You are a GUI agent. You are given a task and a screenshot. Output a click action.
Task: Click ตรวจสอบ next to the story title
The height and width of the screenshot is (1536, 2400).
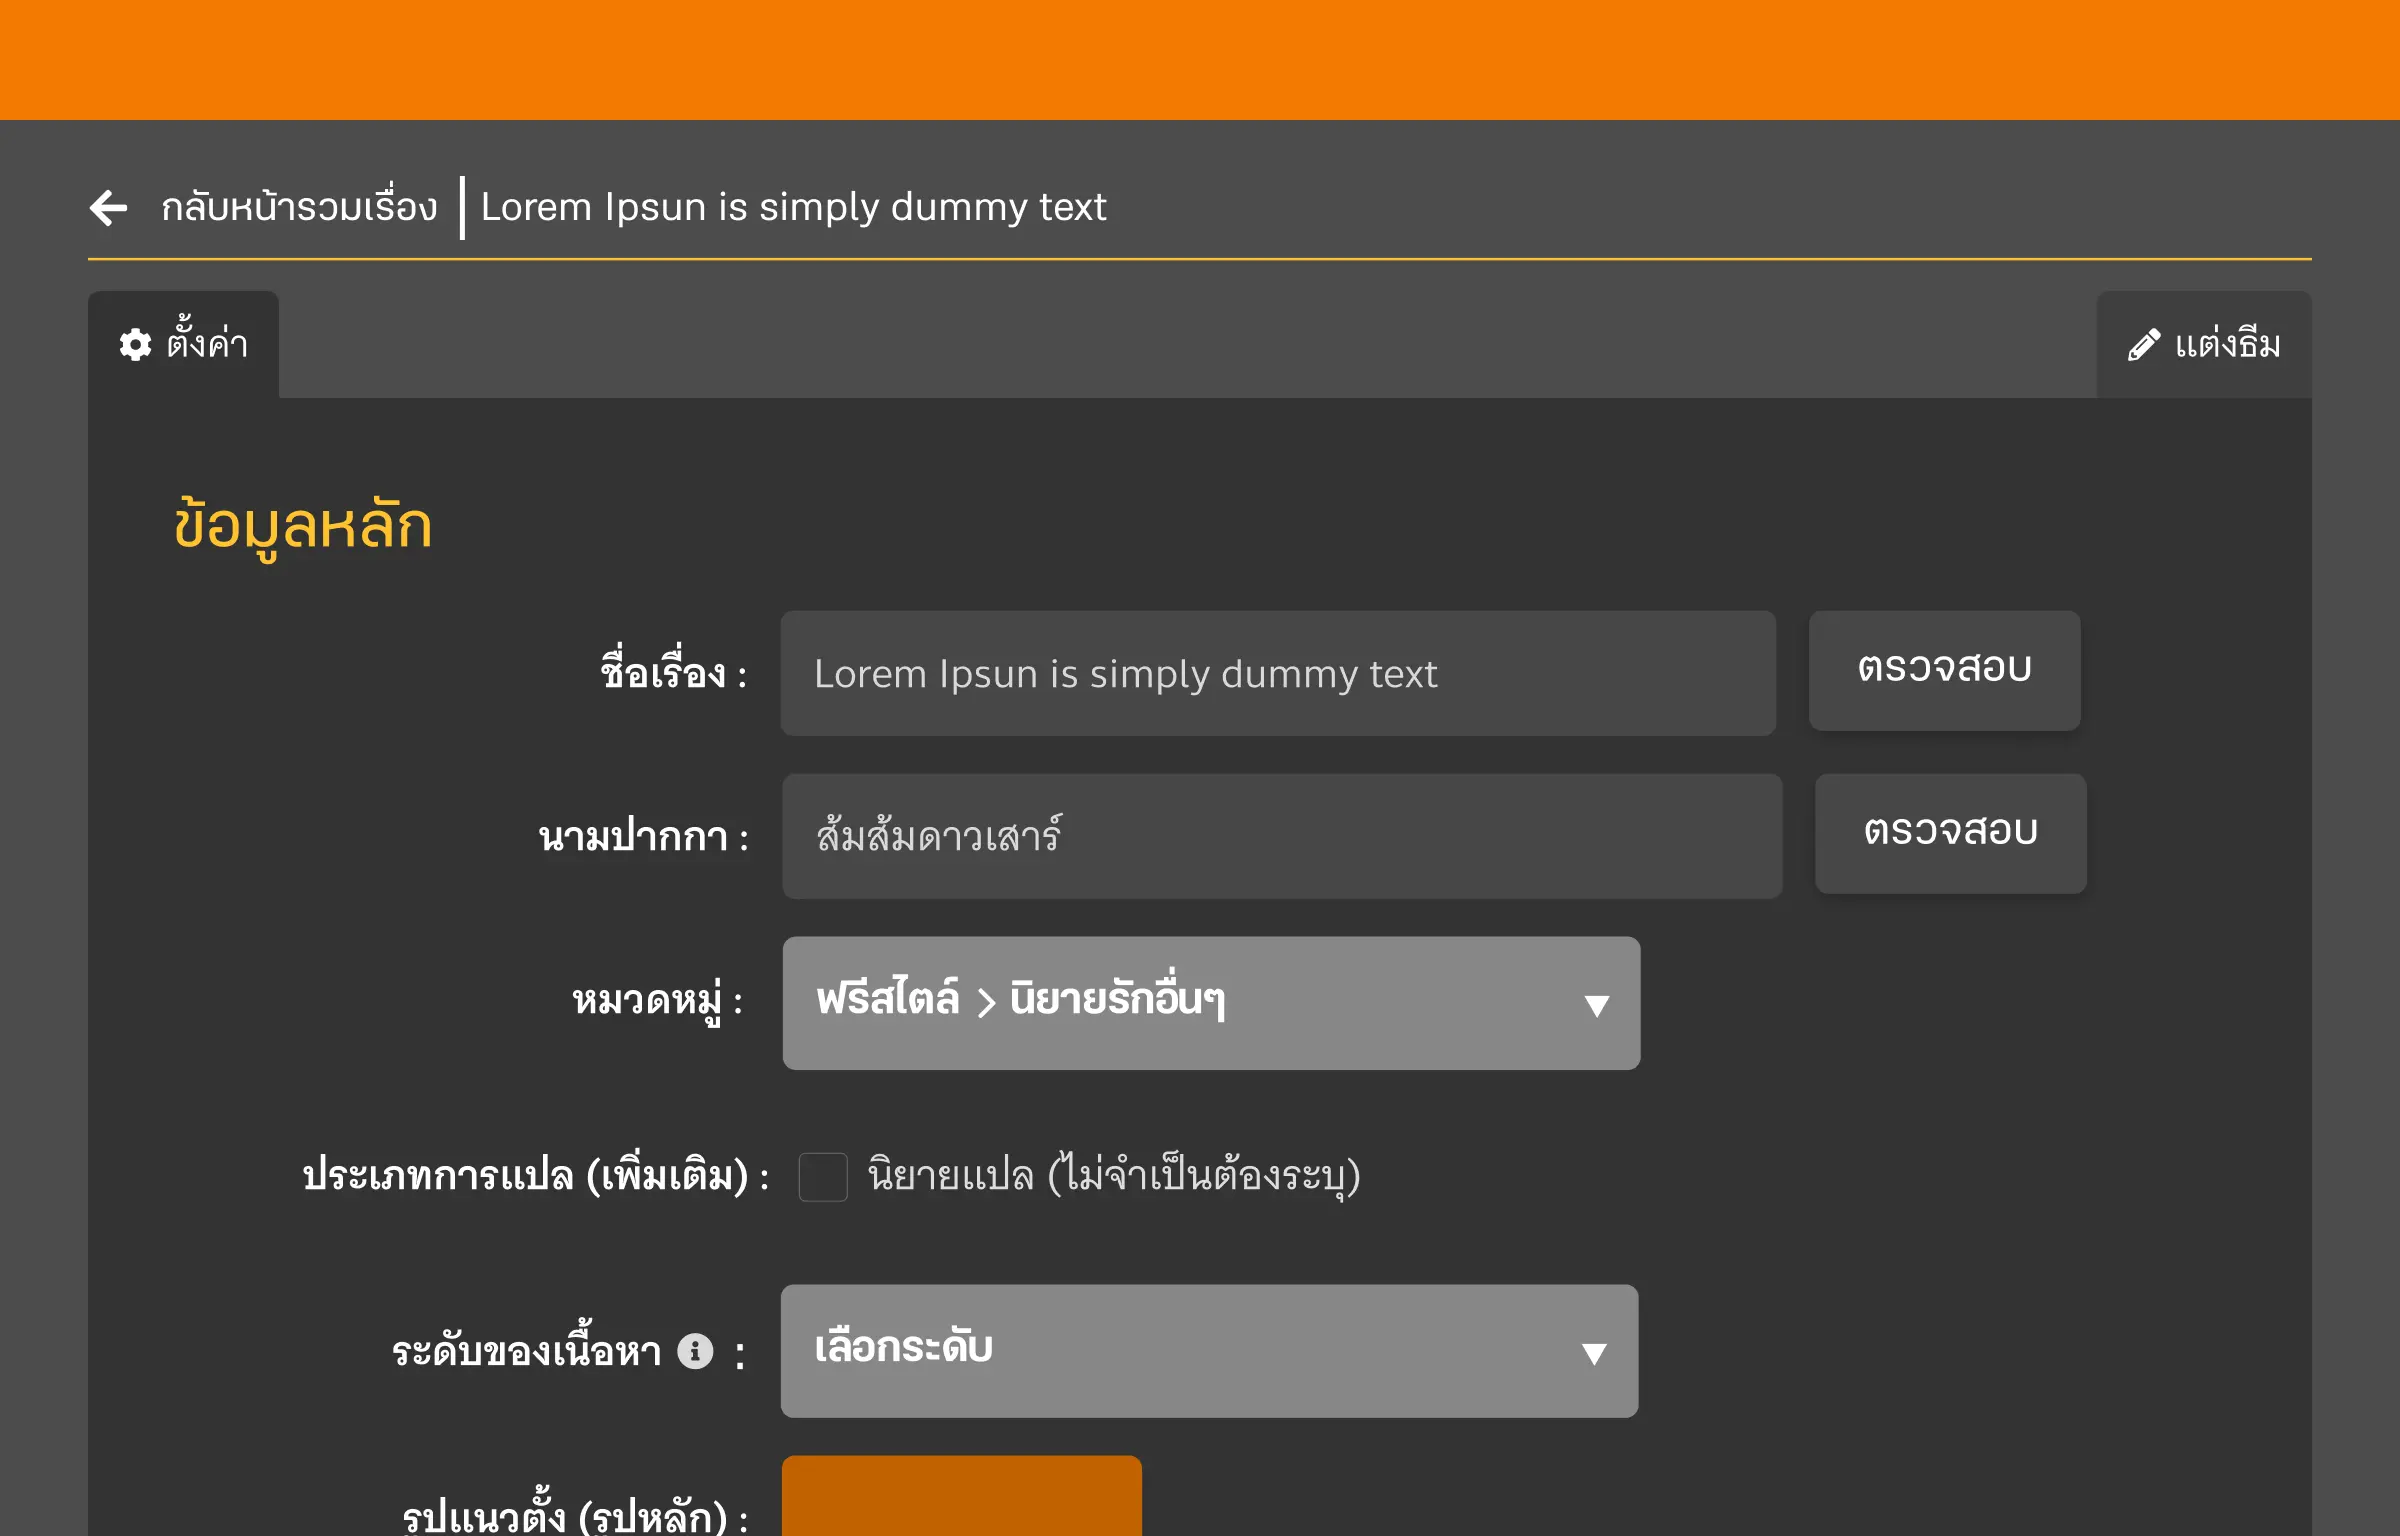(1944, 670)
